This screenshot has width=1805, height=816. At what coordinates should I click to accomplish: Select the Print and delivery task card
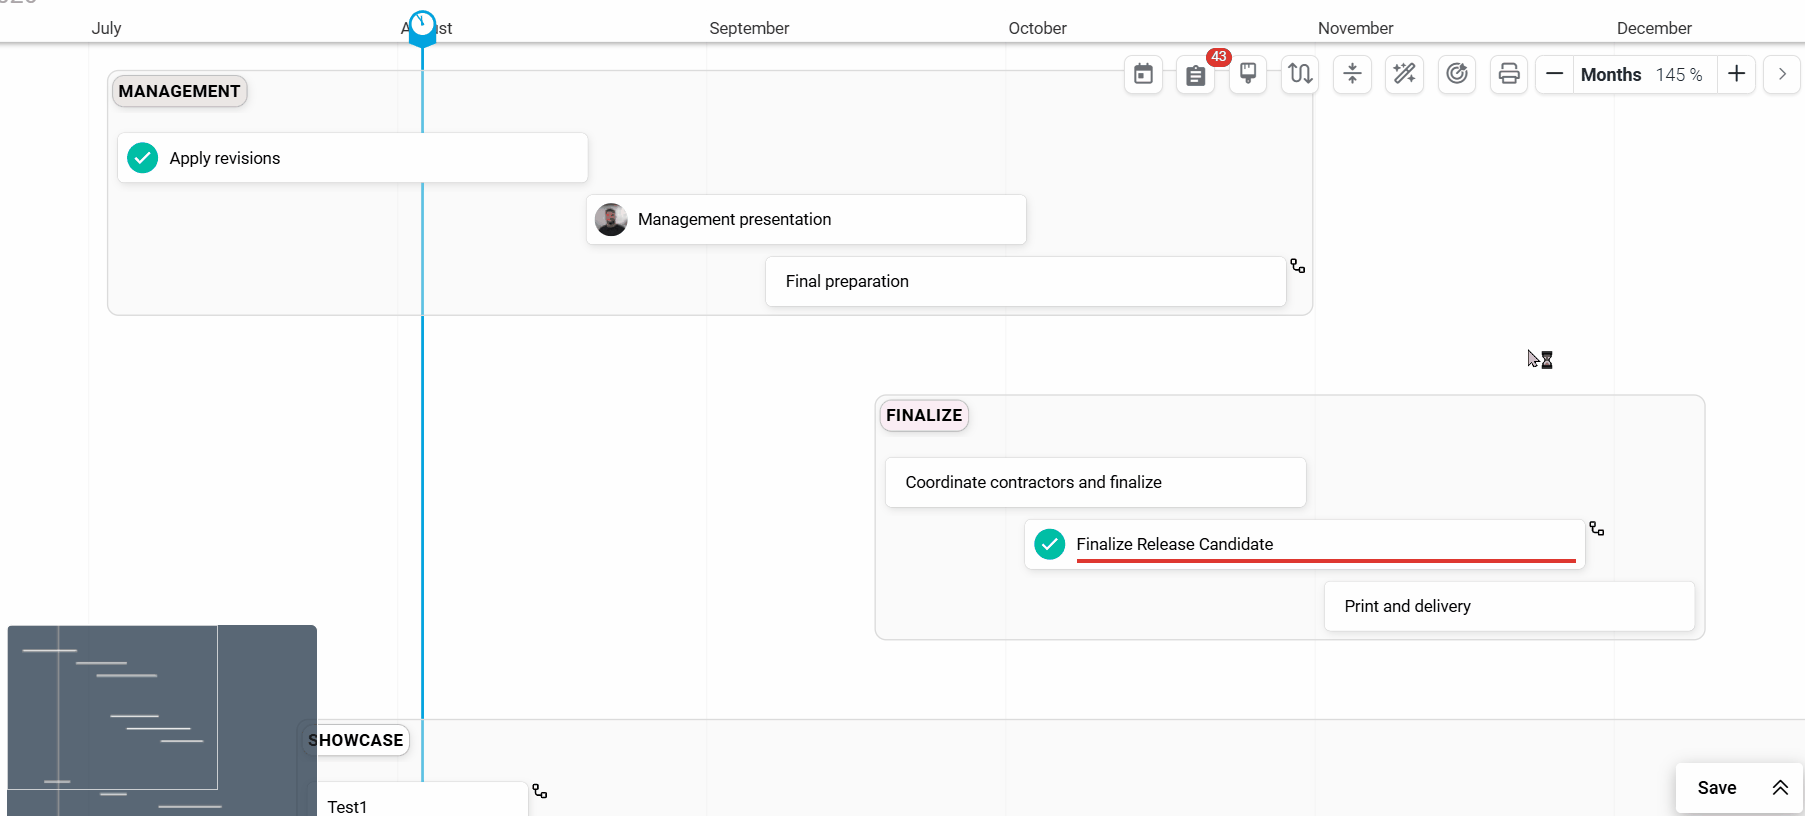(x=1509, y=606)
